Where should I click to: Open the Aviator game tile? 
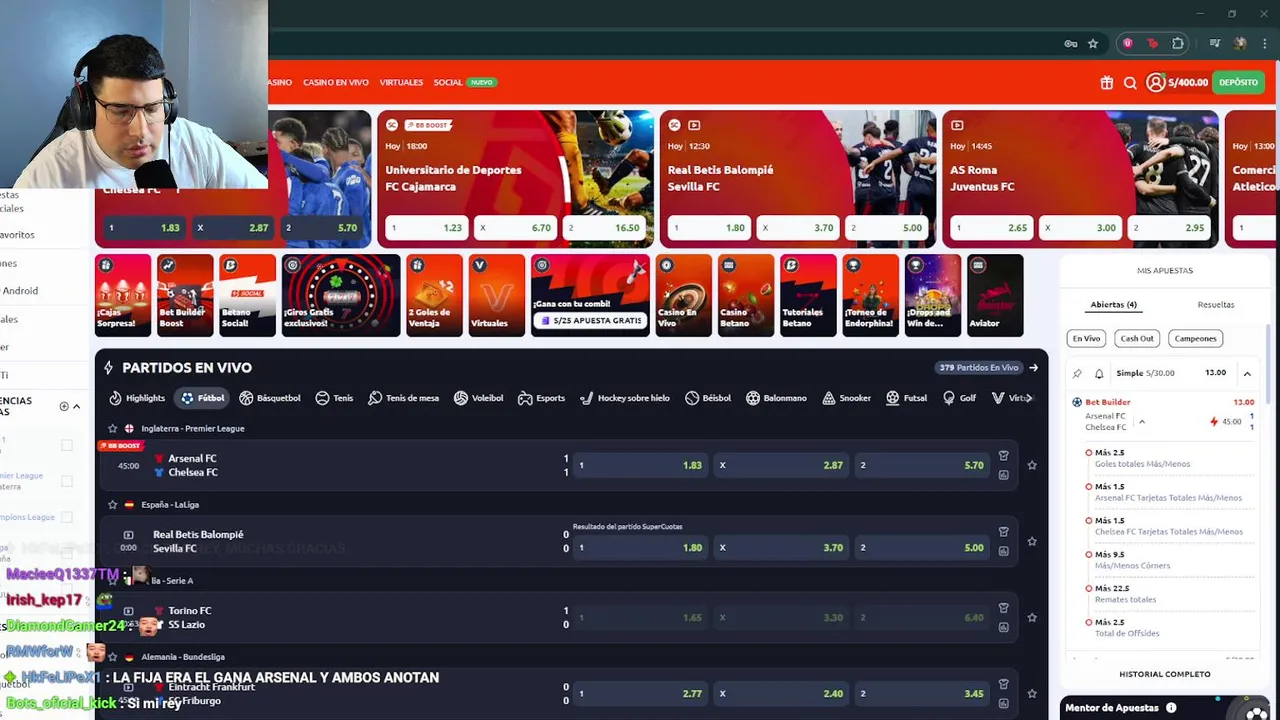click(x=995, y=295)
